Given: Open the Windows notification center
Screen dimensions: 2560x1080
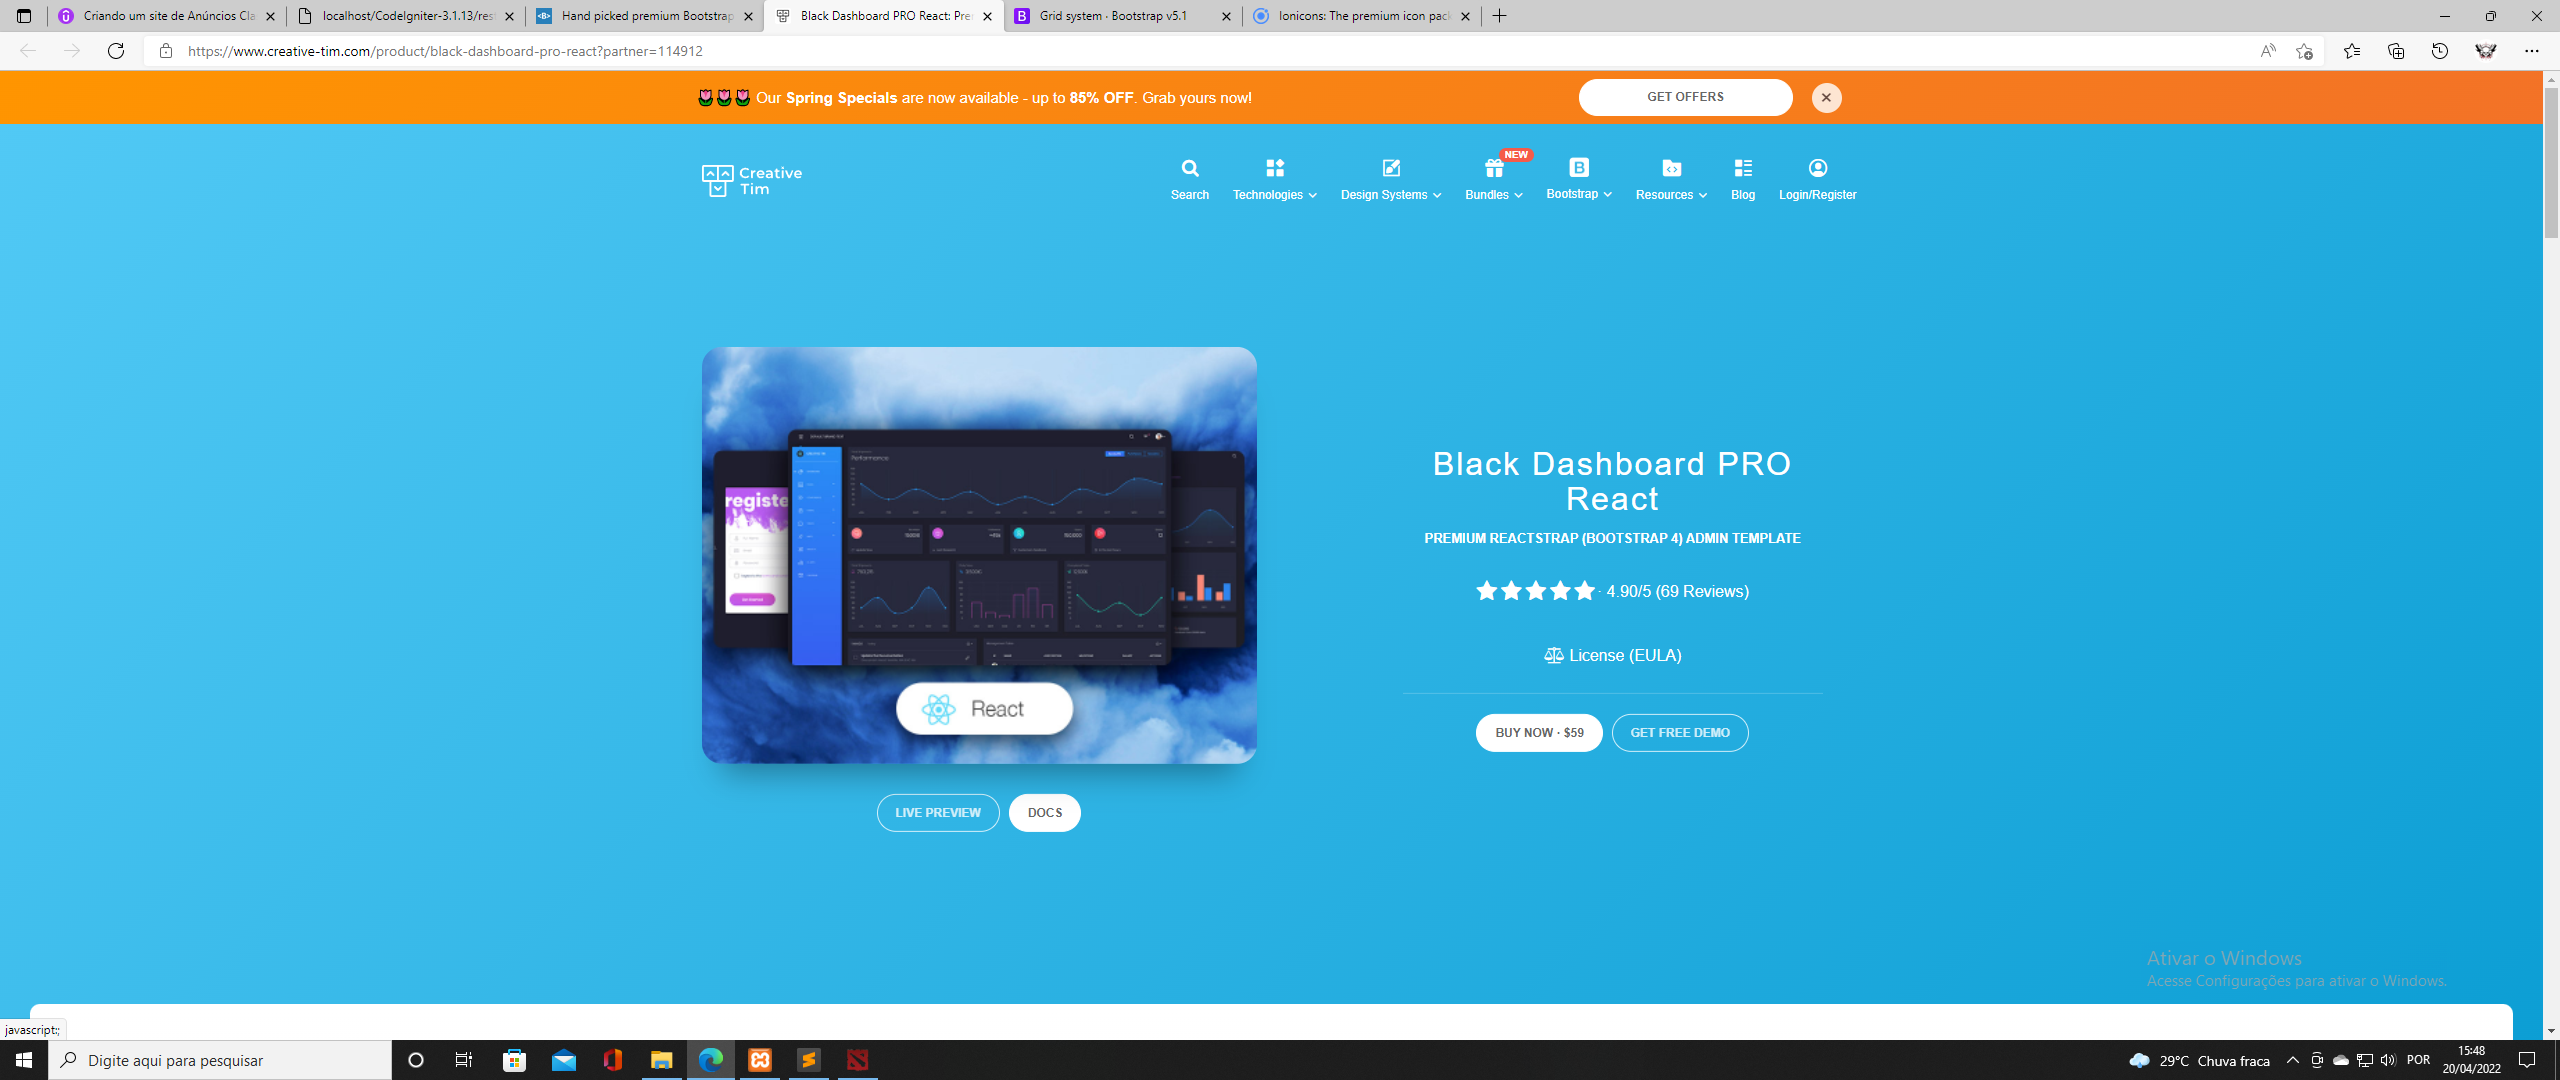Looking at the screenshot, I should (2527, 1060).
